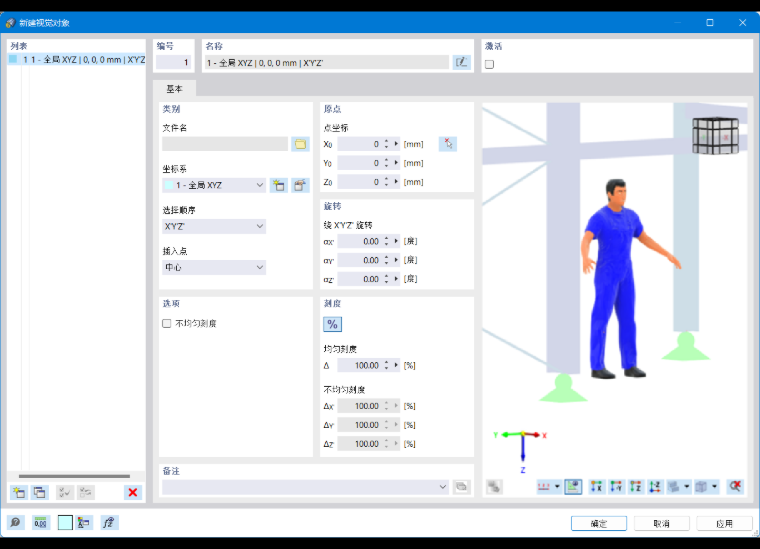This screenshot has width=760, height=549.
Task: Click the 文件名 path field
Action: click(x=225, y=144)
